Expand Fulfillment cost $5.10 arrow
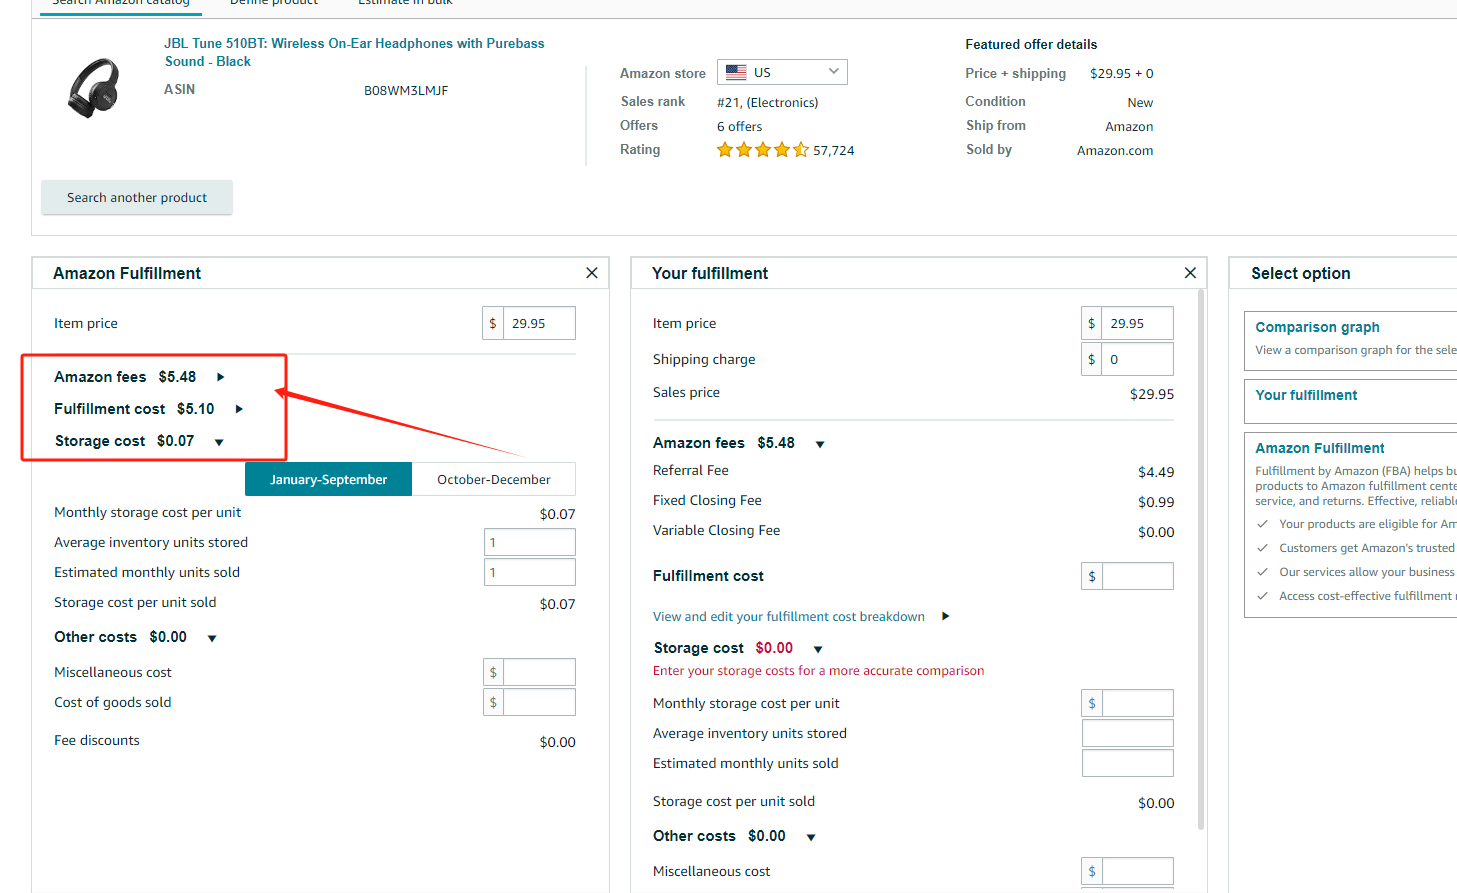The image size is (1457, 893). point(239,409)
